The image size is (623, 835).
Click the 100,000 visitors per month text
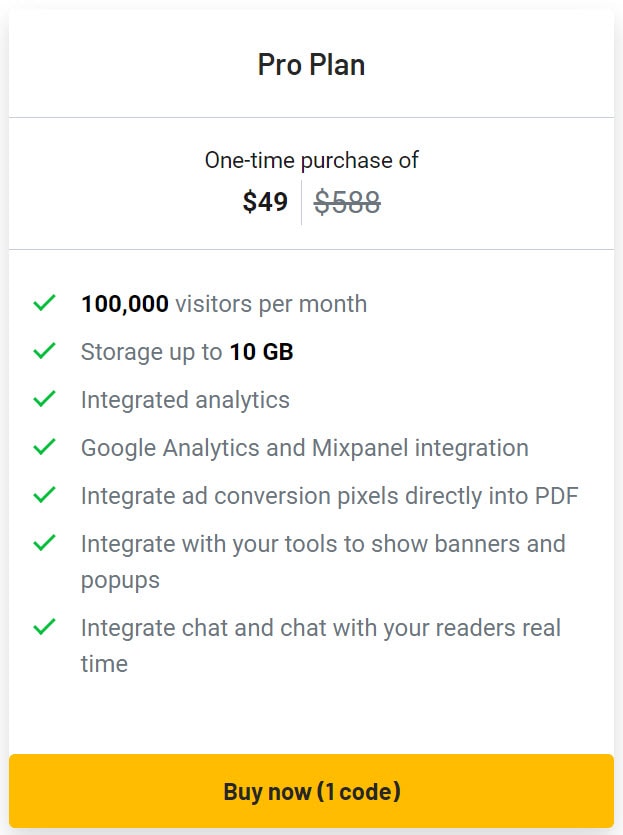point(223,304)
